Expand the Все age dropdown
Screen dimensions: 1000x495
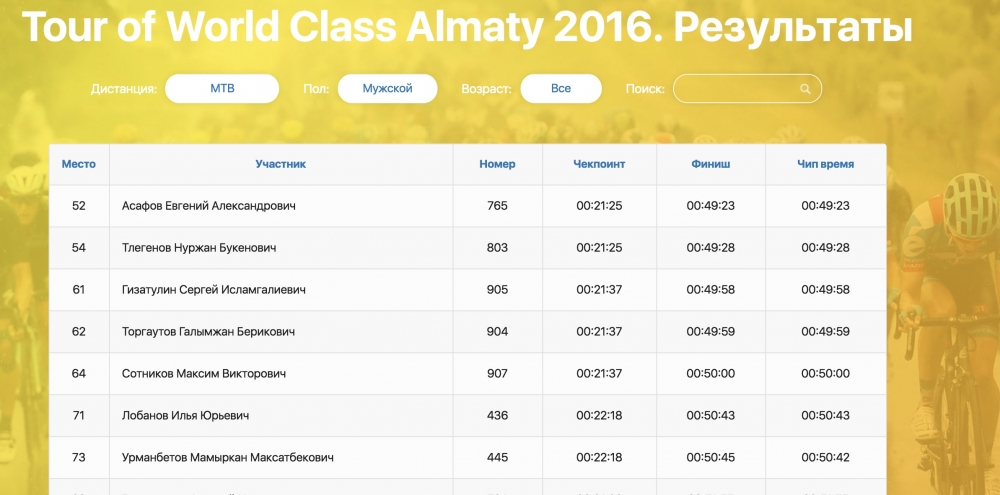pyautogui.click(x=561, y=88)
